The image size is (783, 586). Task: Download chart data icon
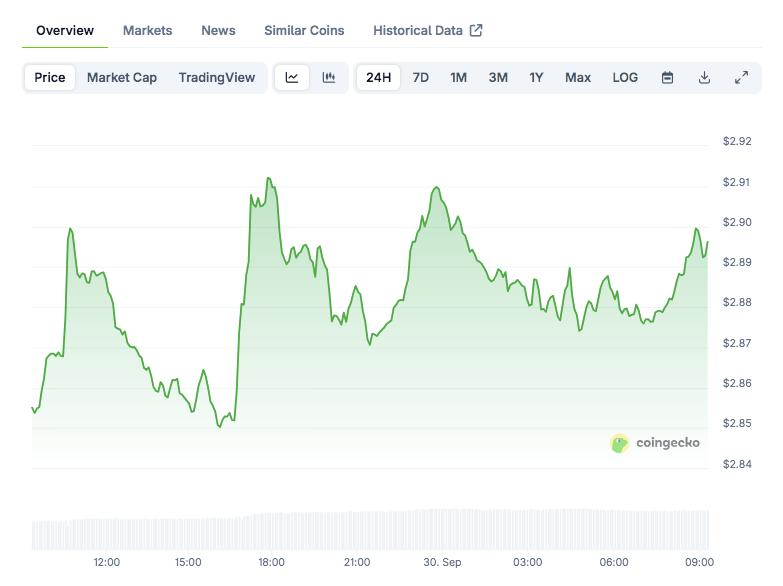pos(704,78)
